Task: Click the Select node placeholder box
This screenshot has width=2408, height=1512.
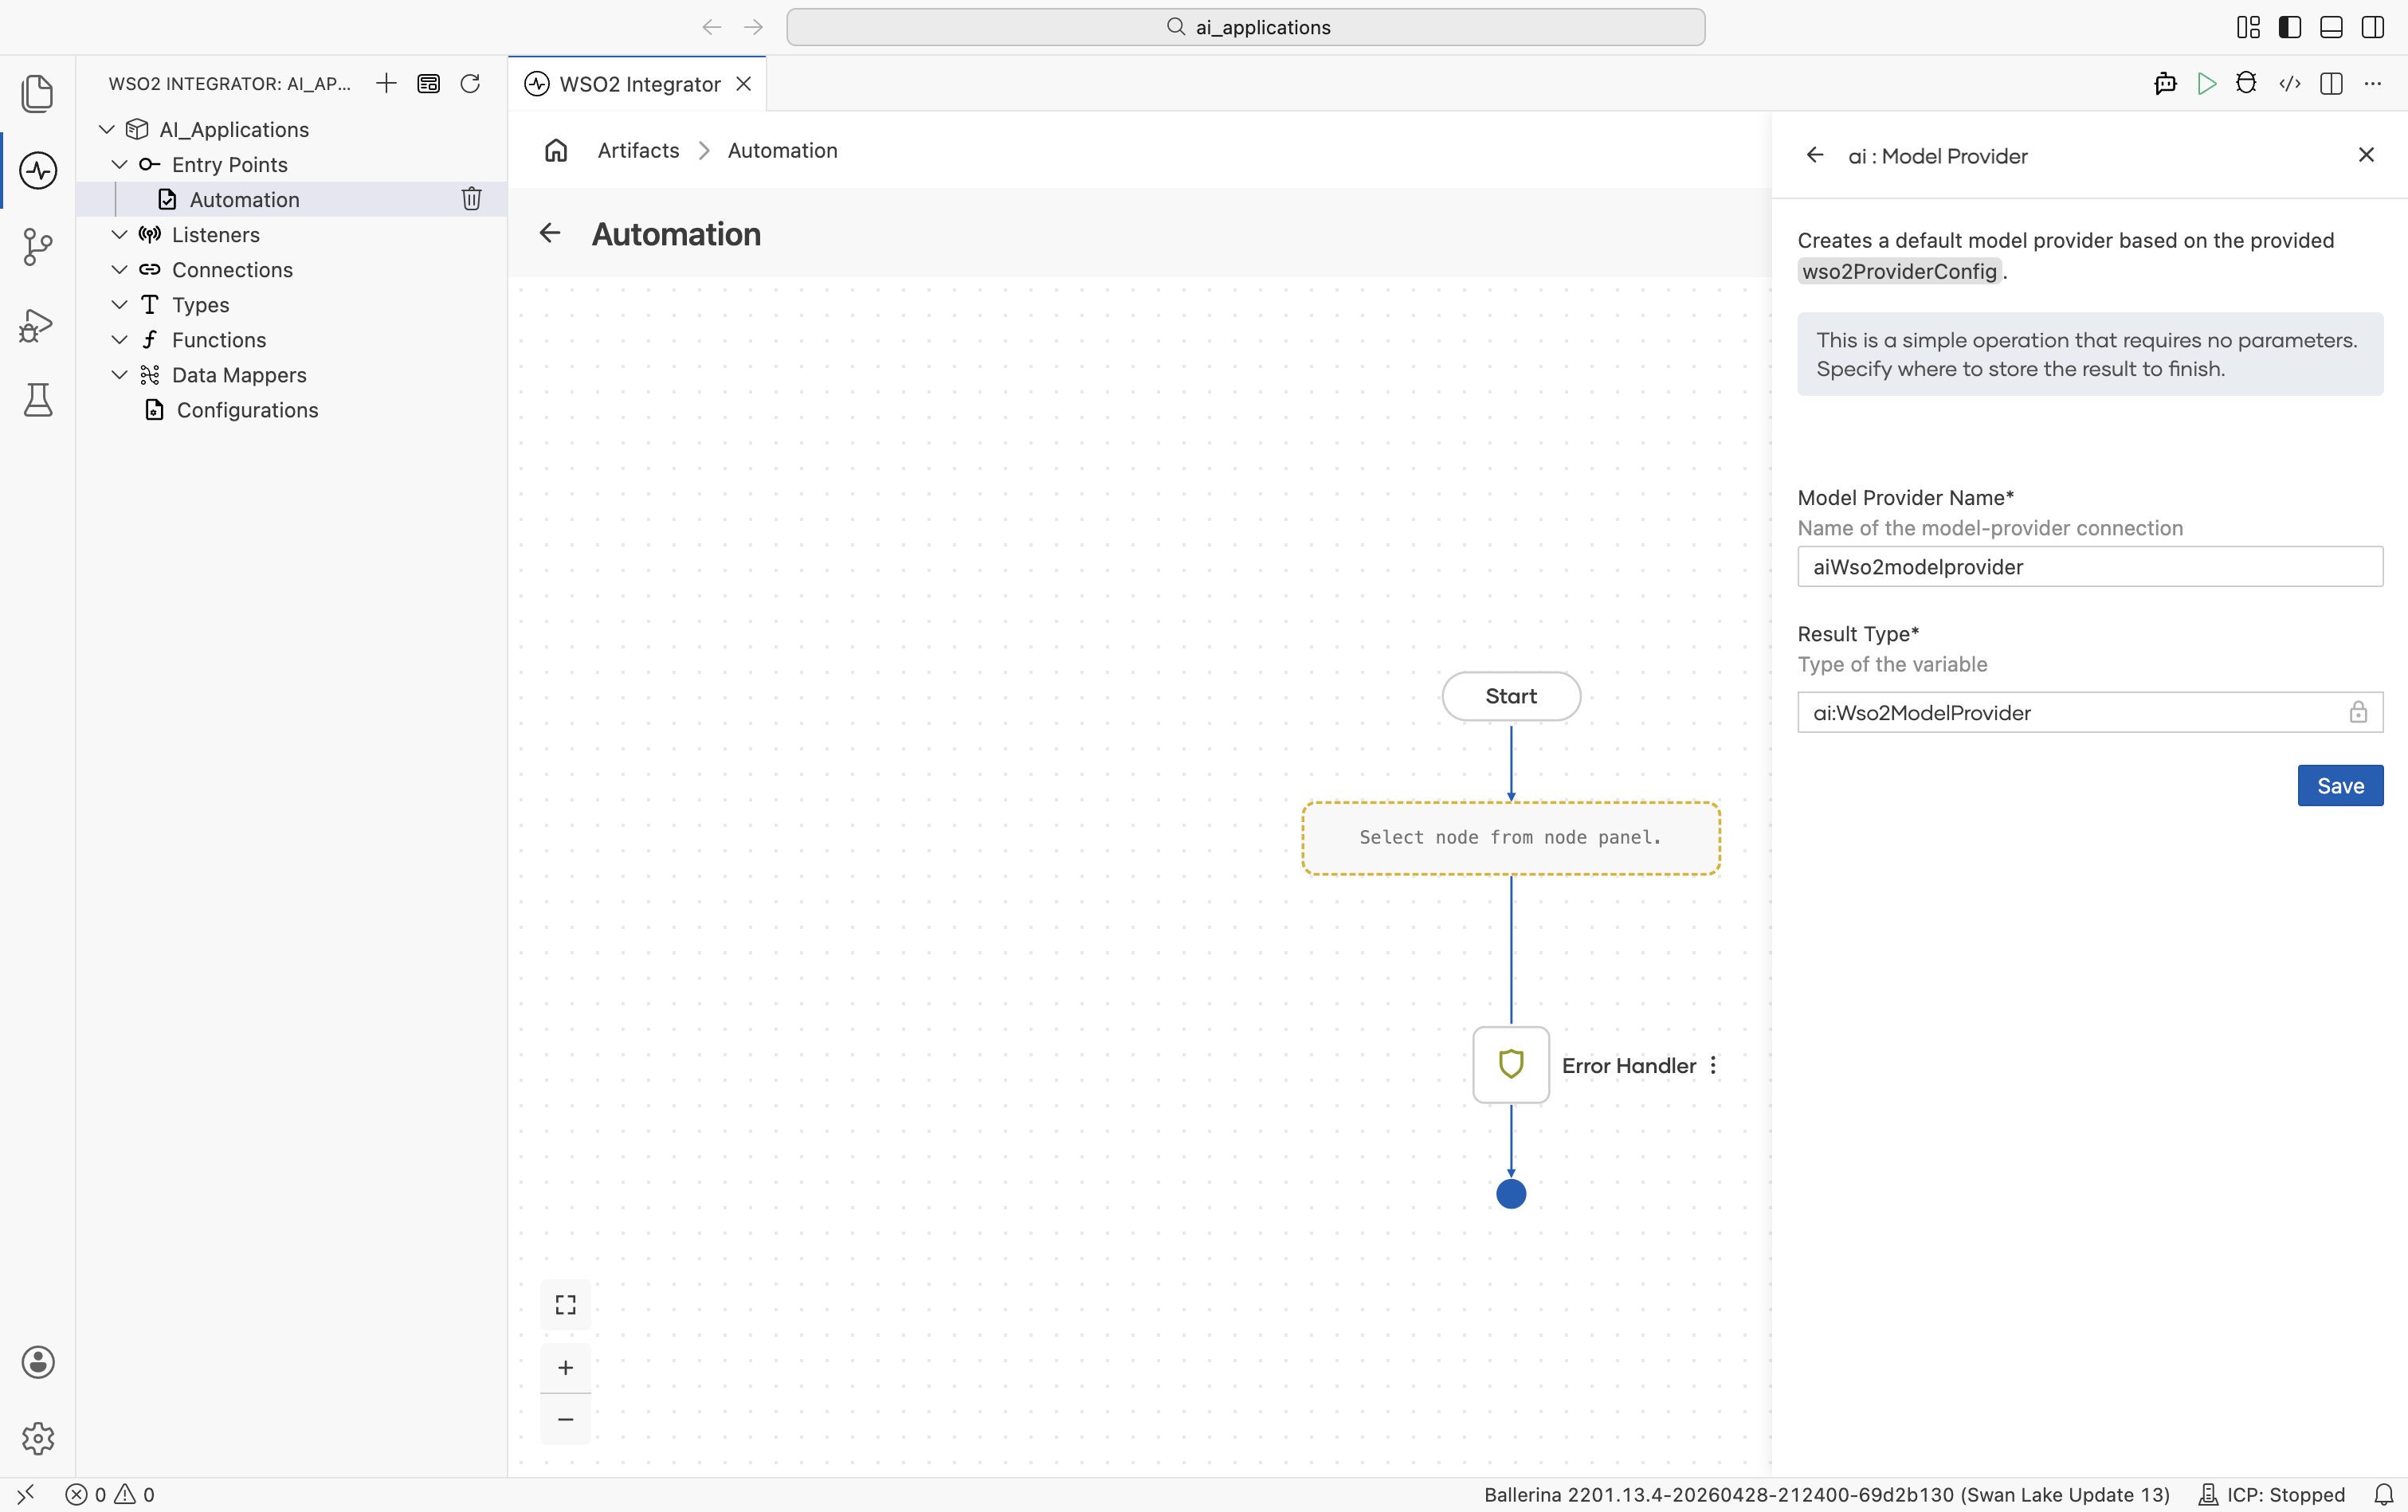Action: click(1511, 838)
